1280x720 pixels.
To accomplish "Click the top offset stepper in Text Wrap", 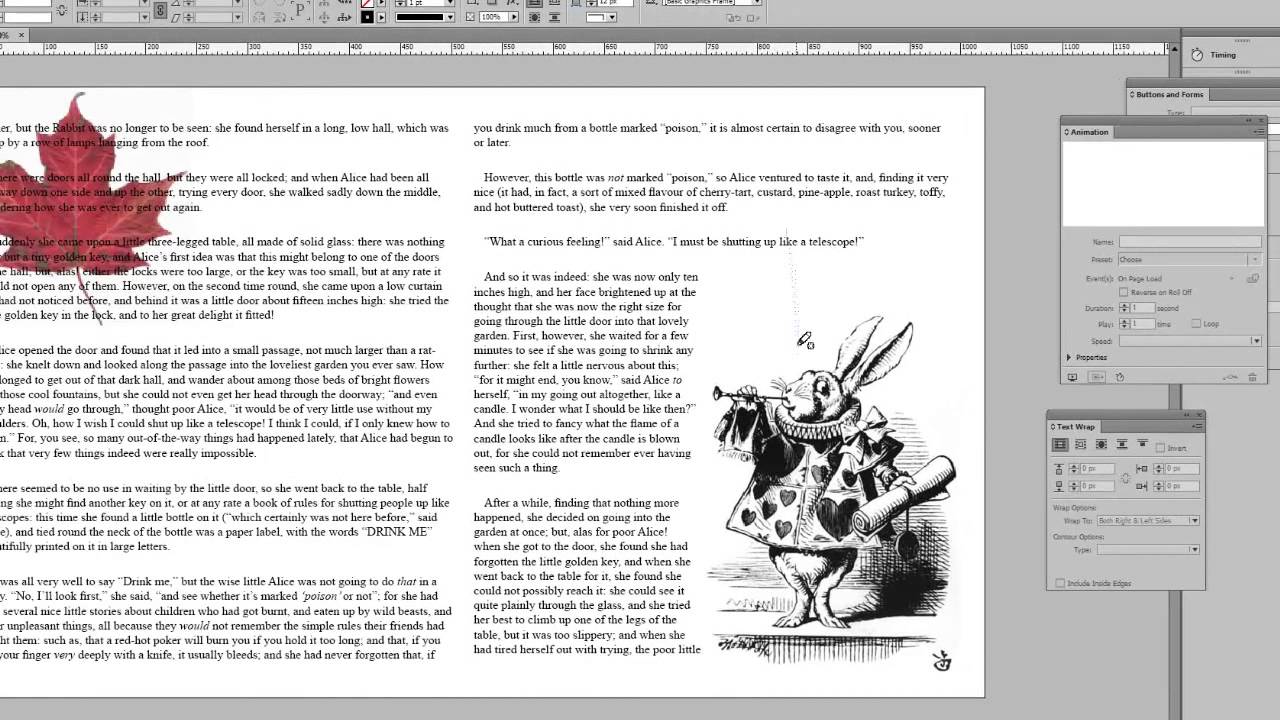I will [1075, 468].
